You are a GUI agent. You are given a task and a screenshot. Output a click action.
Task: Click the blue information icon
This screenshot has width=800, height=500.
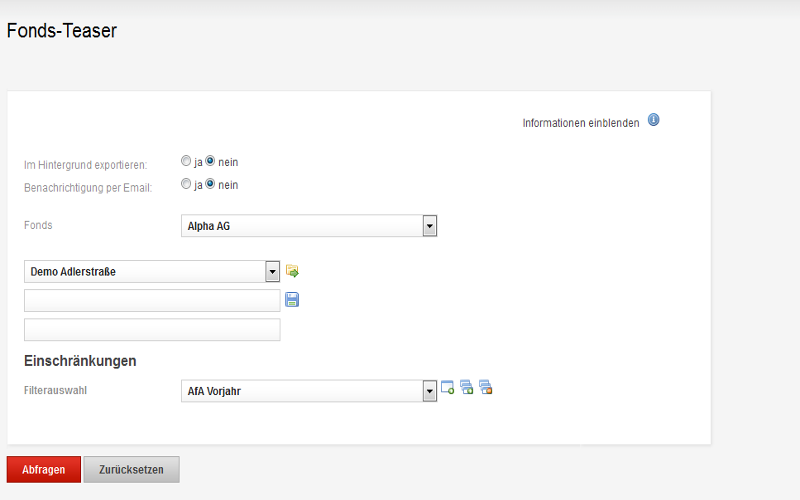coord(654,120)
